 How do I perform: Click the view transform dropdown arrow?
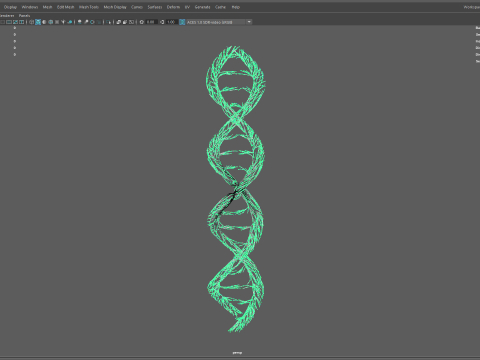[x=249, y=22]
